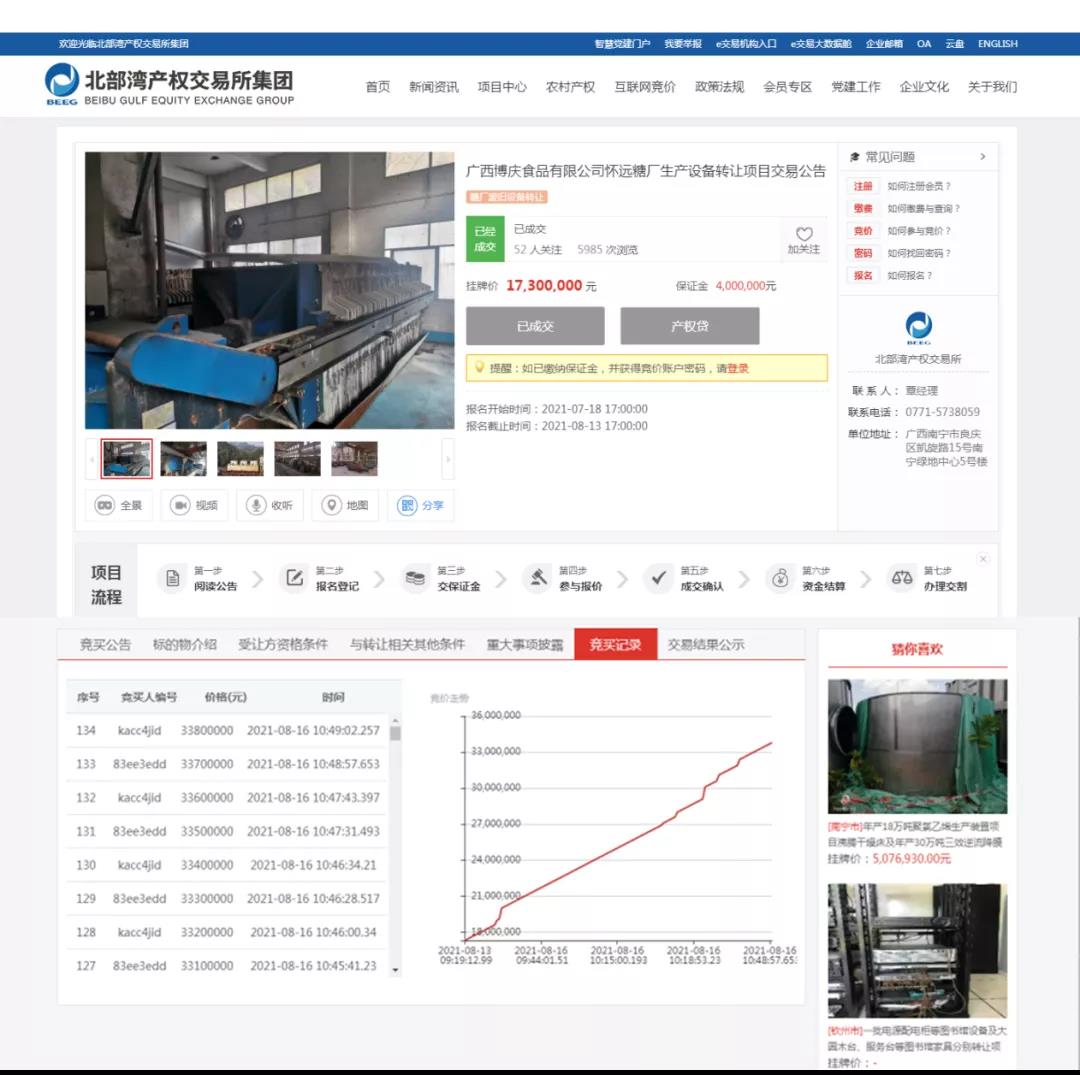Image resolution: width=1080 pixels, height=1075 pixels.
Task: Click step seven delivery scales icon
Action: (x=902, y=578)
